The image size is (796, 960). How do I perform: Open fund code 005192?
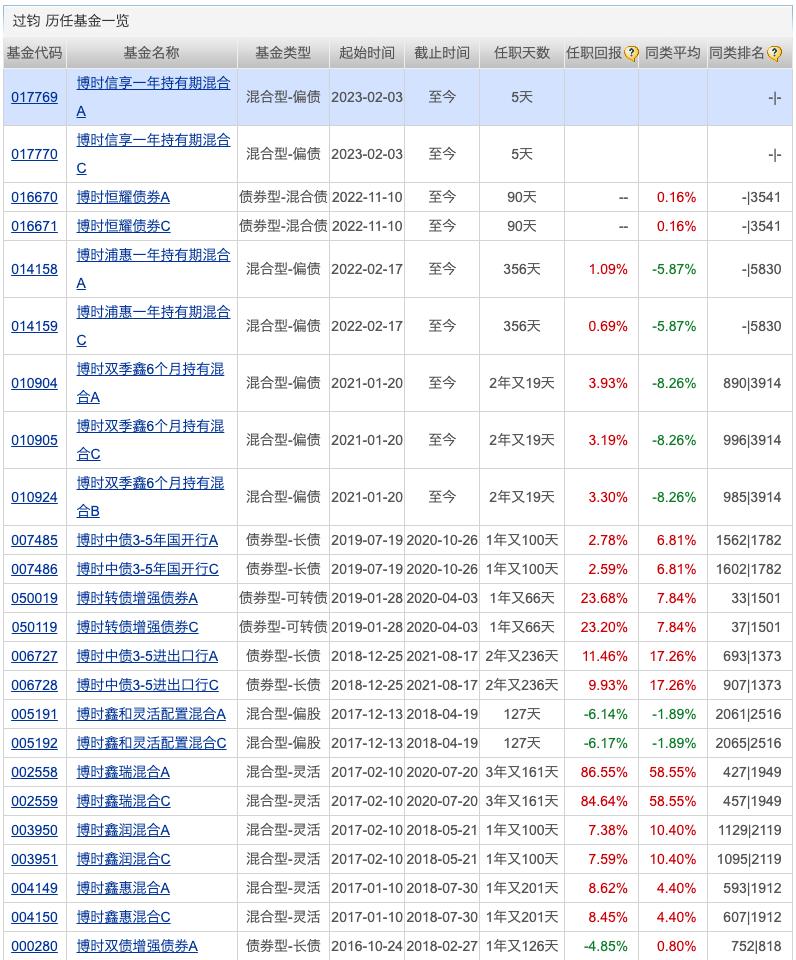coord(34,743)
